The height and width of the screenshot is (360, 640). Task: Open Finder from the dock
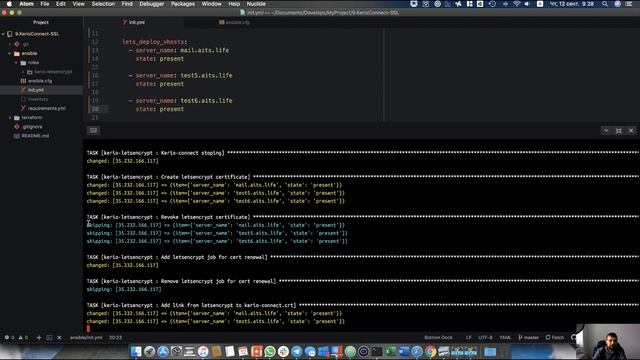pos(136,351)
